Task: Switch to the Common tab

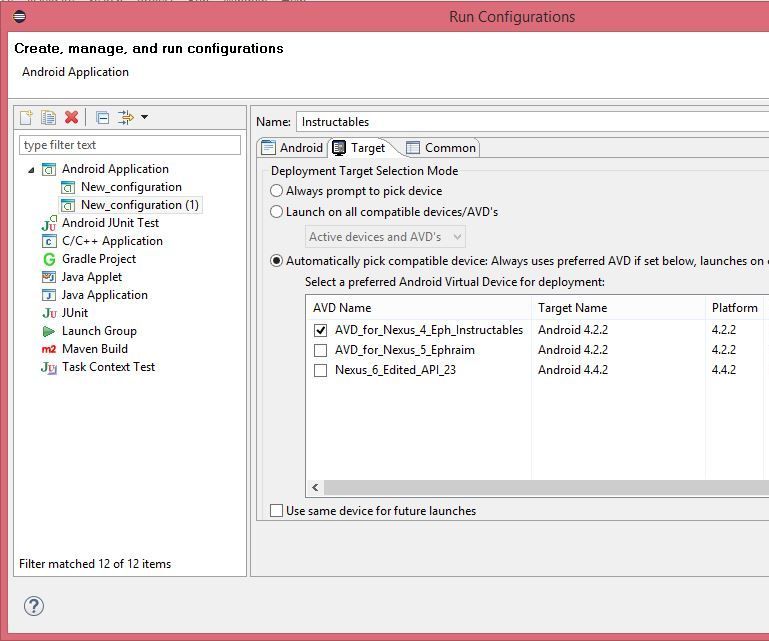Action: [441, 148]
